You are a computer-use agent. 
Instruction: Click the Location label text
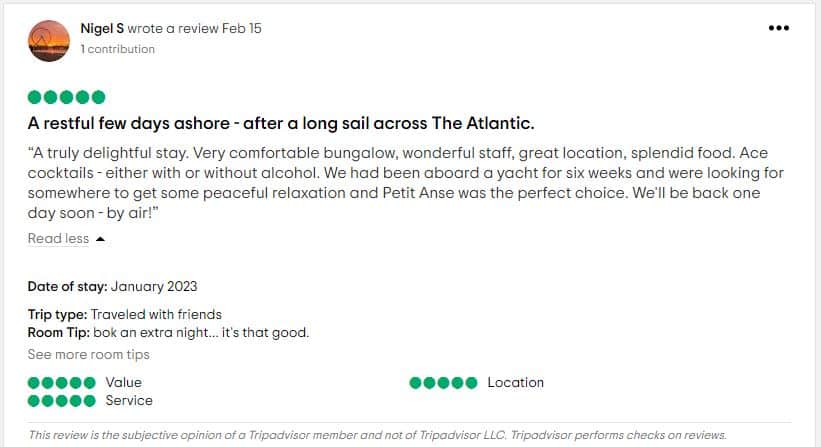(516, 383)
